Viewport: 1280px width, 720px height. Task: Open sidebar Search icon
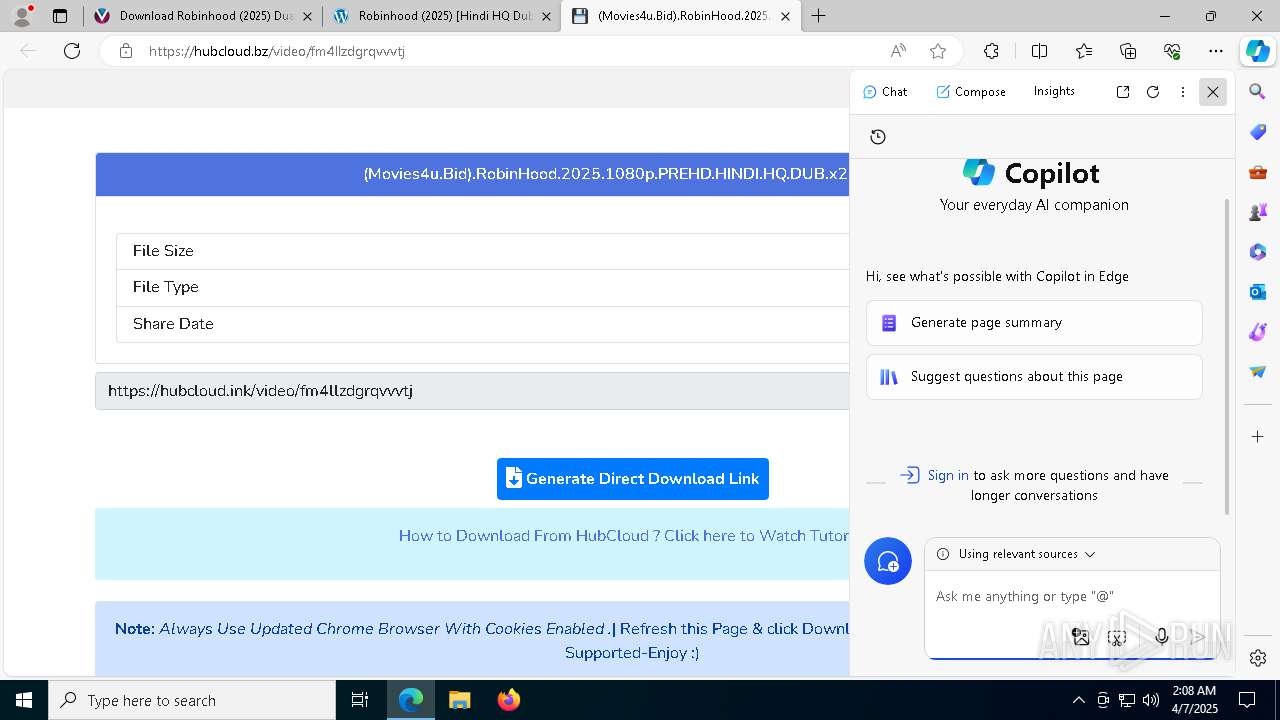click(1258, 92)
